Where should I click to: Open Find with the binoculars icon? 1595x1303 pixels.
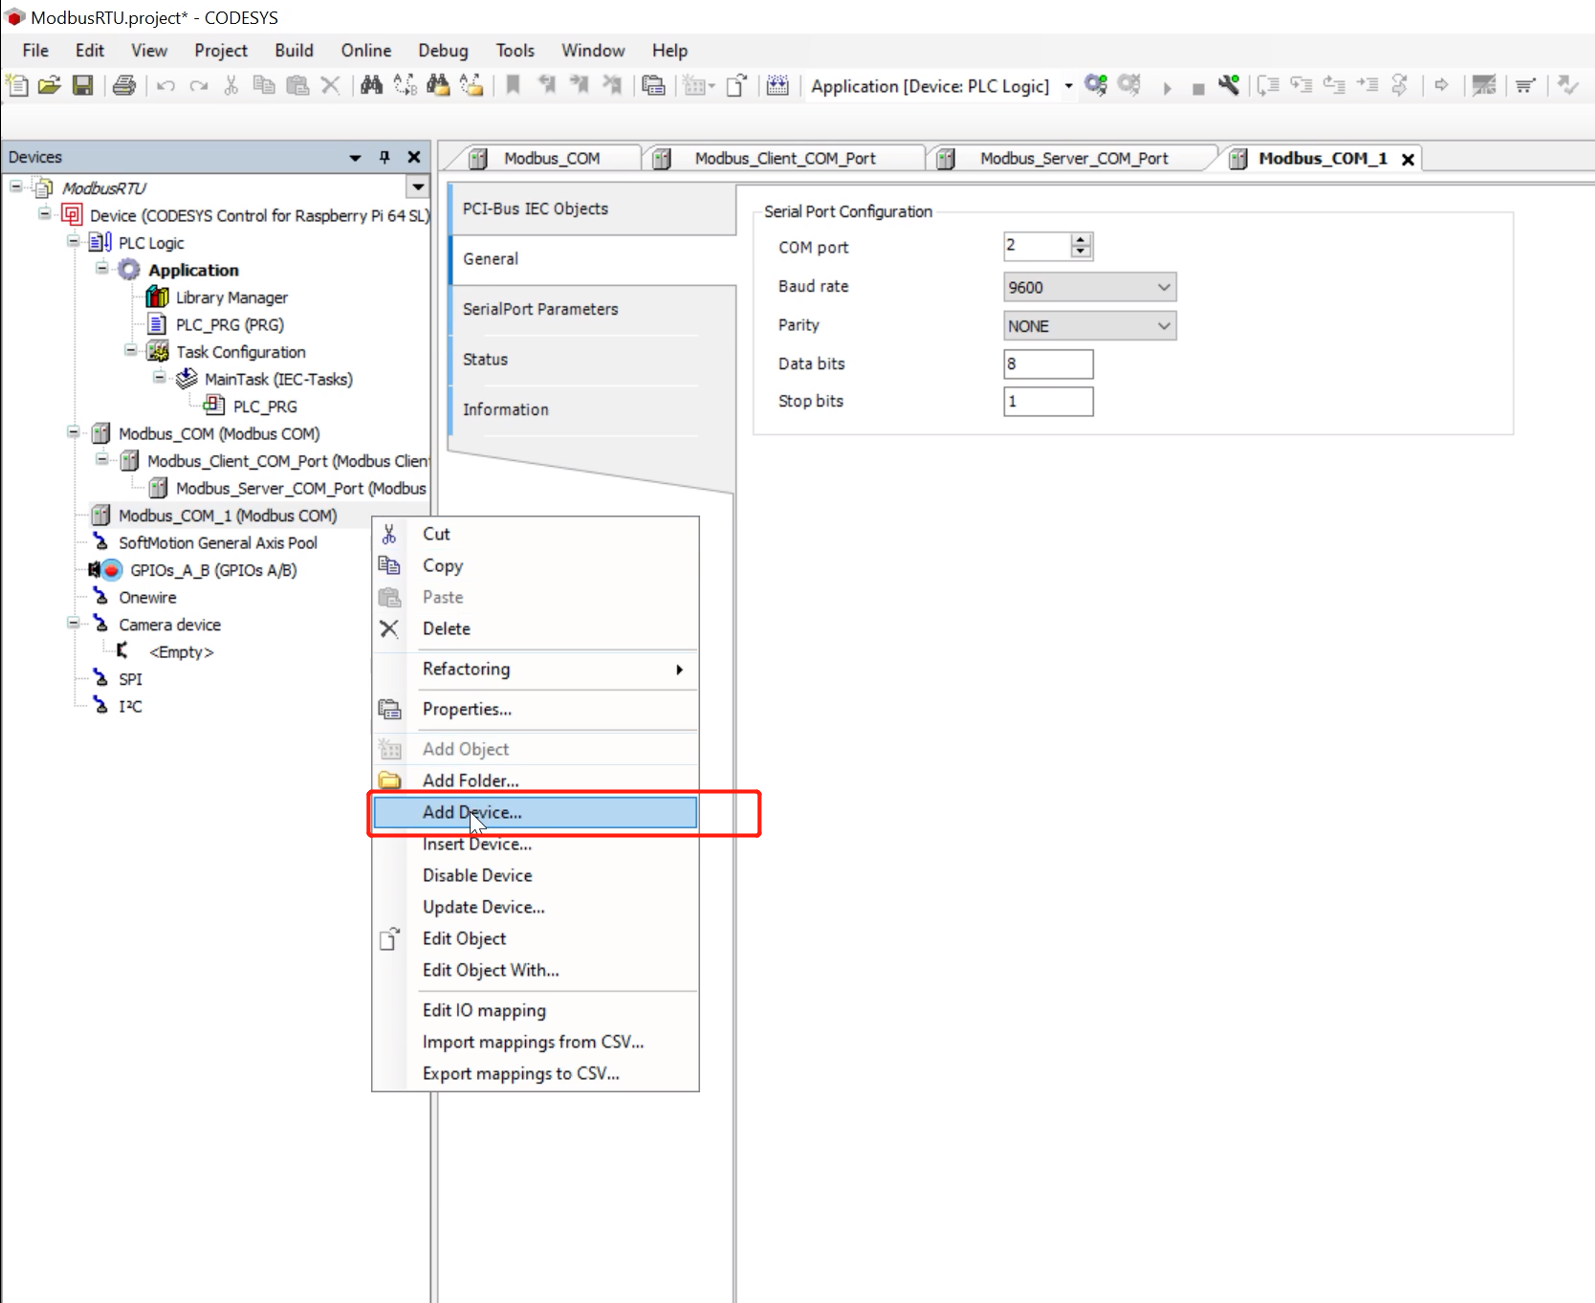coord(372,86)
